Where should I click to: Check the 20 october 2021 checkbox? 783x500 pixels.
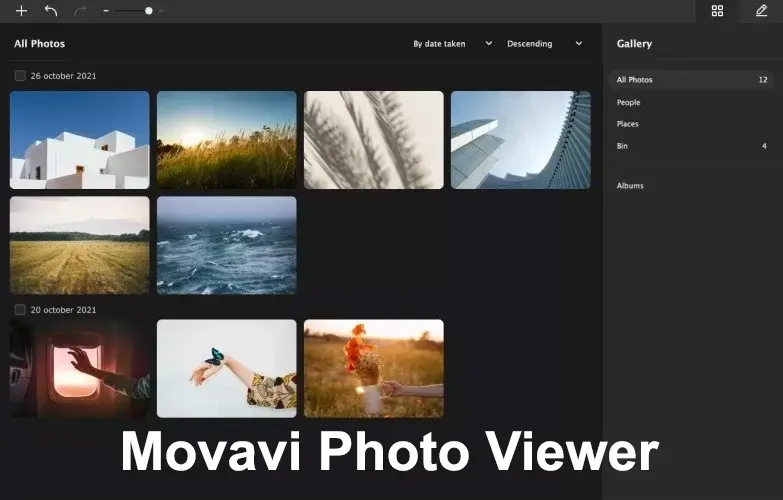pos(20,310)
